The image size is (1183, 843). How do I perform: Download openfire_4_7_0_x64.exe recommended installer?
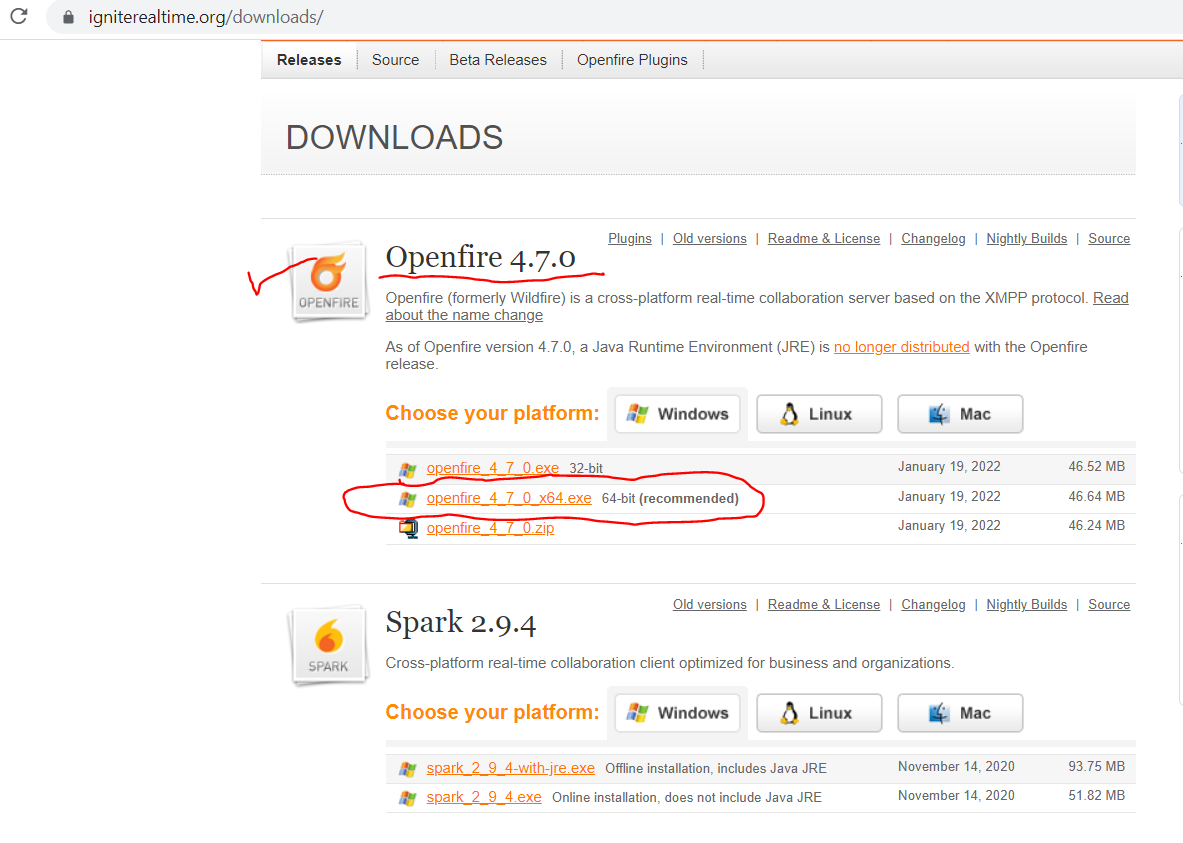pyautogui.click(x=509, y=498)
